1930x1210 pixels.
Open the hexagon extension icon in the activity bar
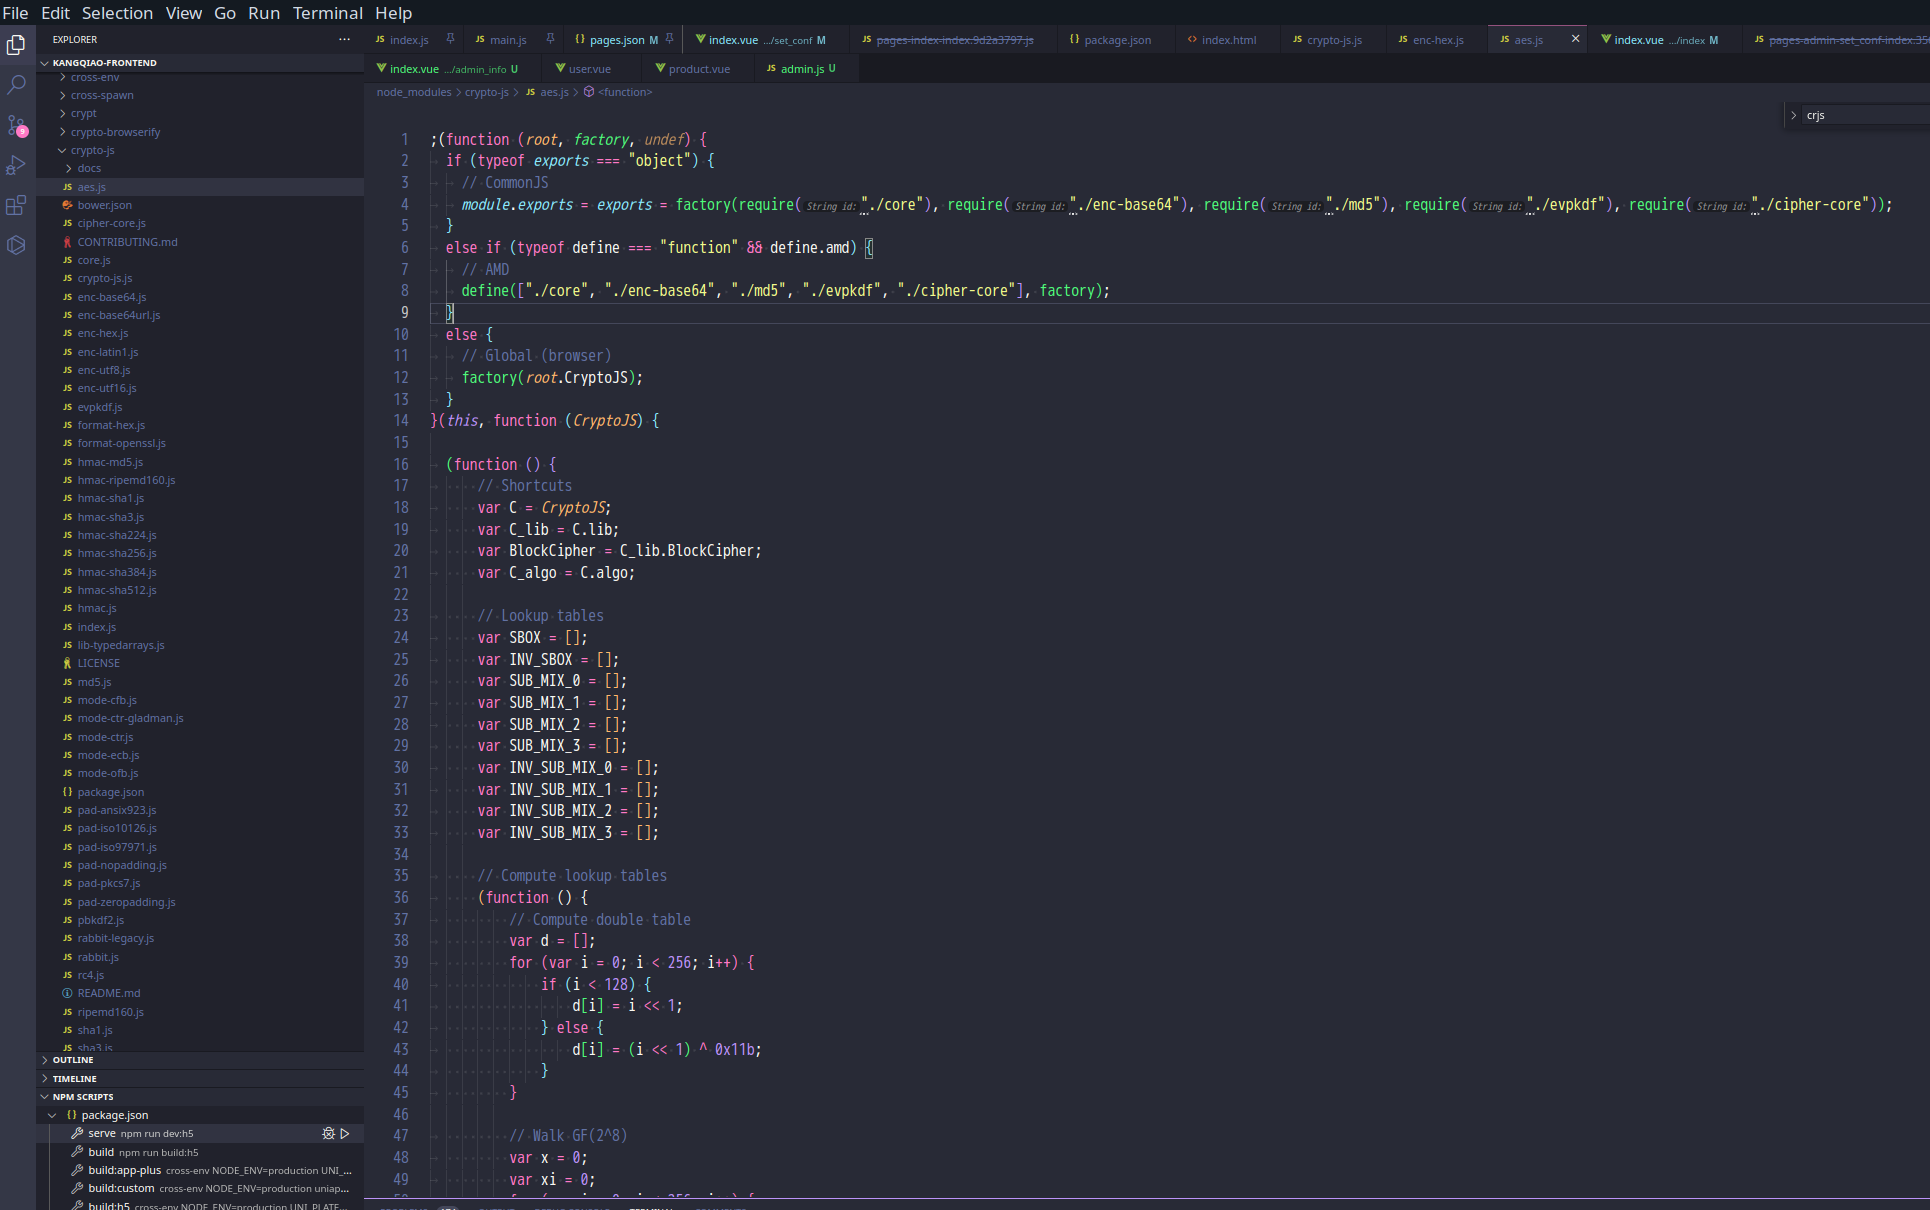tap(16, 245)
